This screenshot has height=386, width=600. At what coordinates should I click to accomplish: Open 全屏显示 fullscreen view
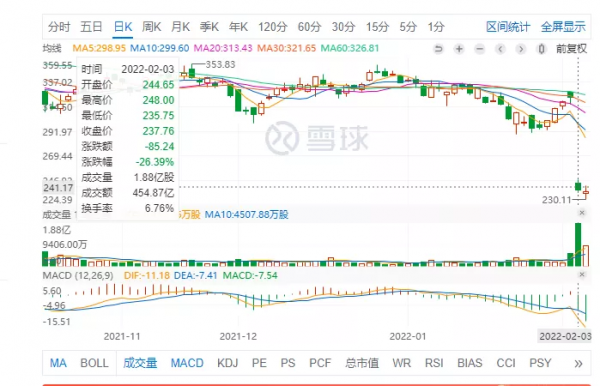click(563, 27)
